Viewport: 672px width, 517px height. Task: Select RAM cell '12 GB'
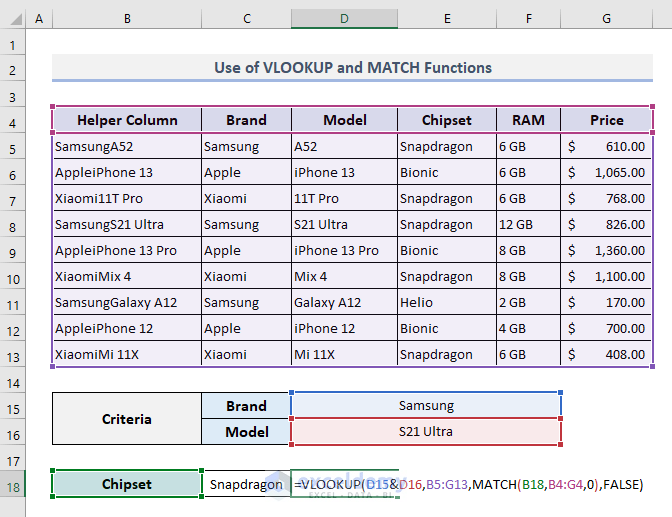[528, 224]
